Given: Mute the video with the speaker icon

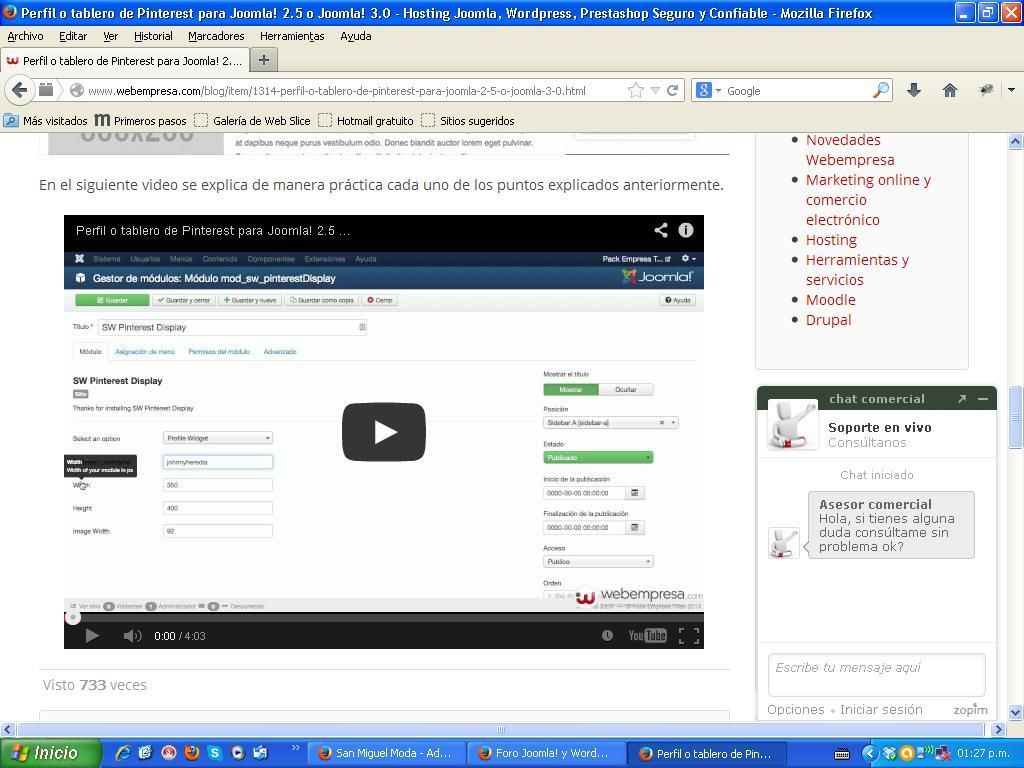Looking at the screenshot, I should coord(132,635).
